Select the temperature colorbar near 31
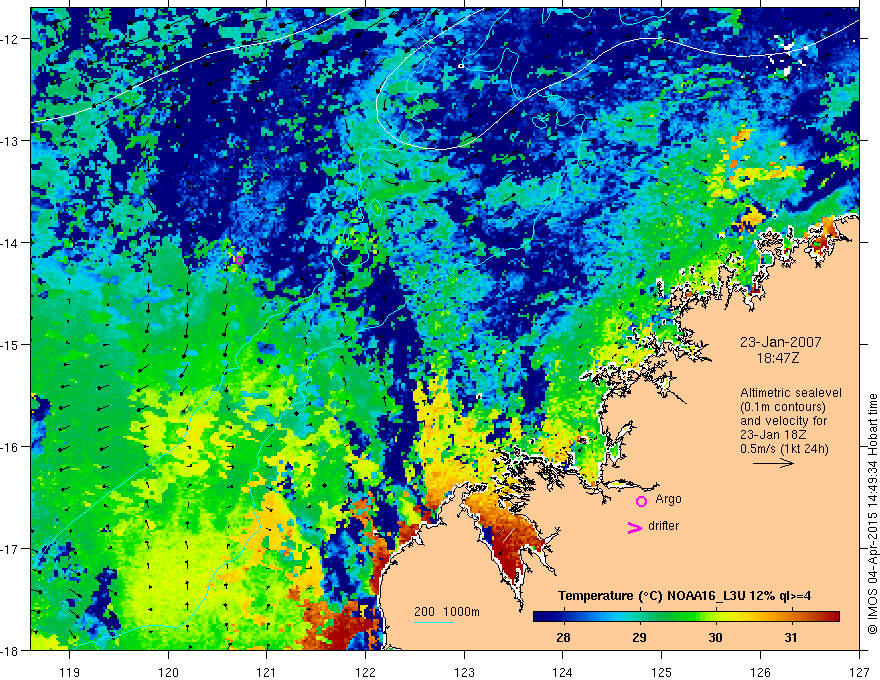This screenshot has height=680, width=880. 791,617
